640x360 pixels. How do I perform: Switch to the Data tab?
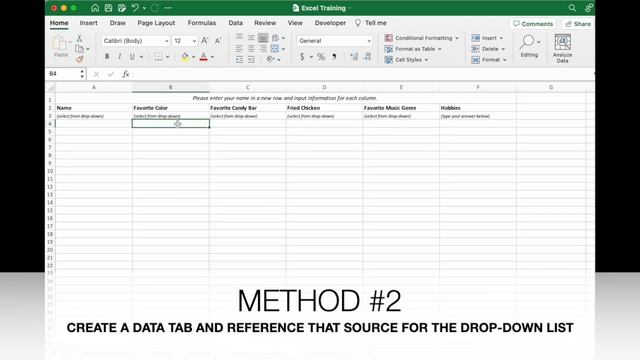pos(236,23)
